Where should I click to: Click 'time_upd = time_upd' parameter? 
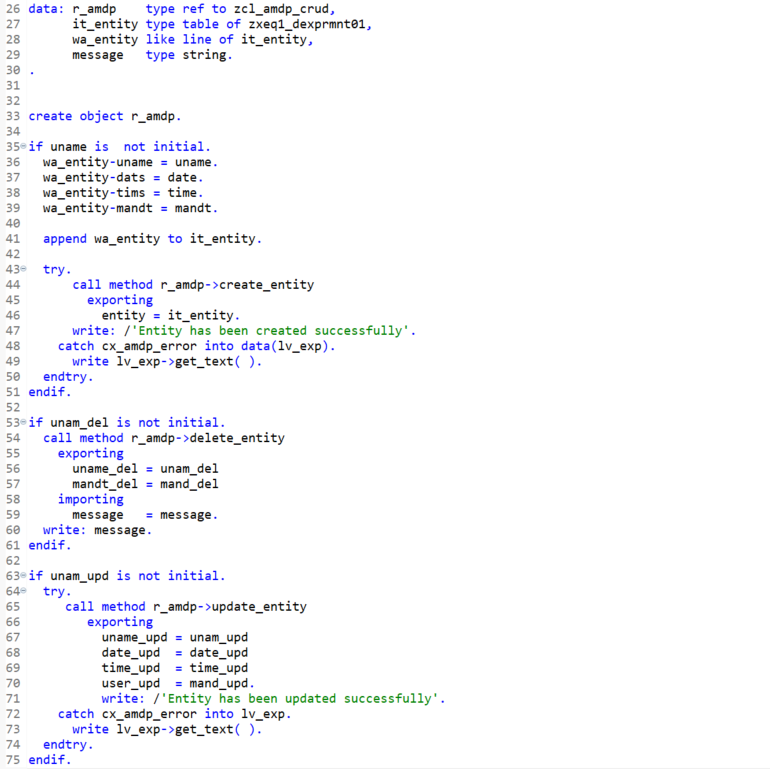(x=175, y=668)
